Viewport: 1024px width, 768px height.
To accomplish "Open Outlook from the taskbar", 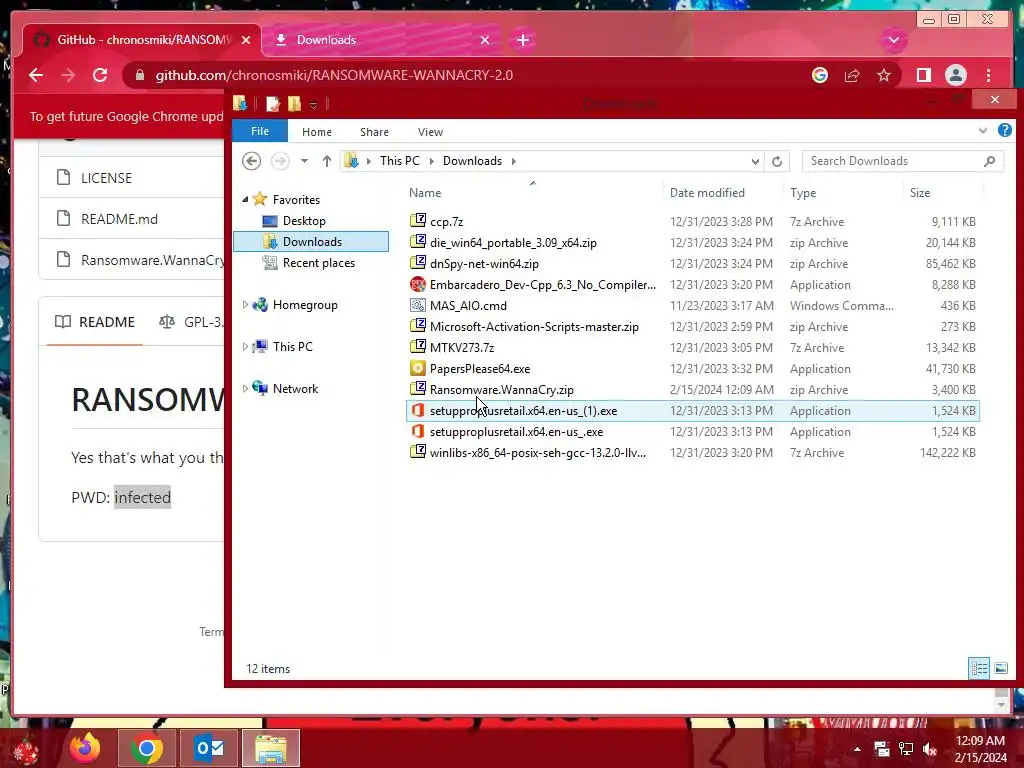I will 209,748.
